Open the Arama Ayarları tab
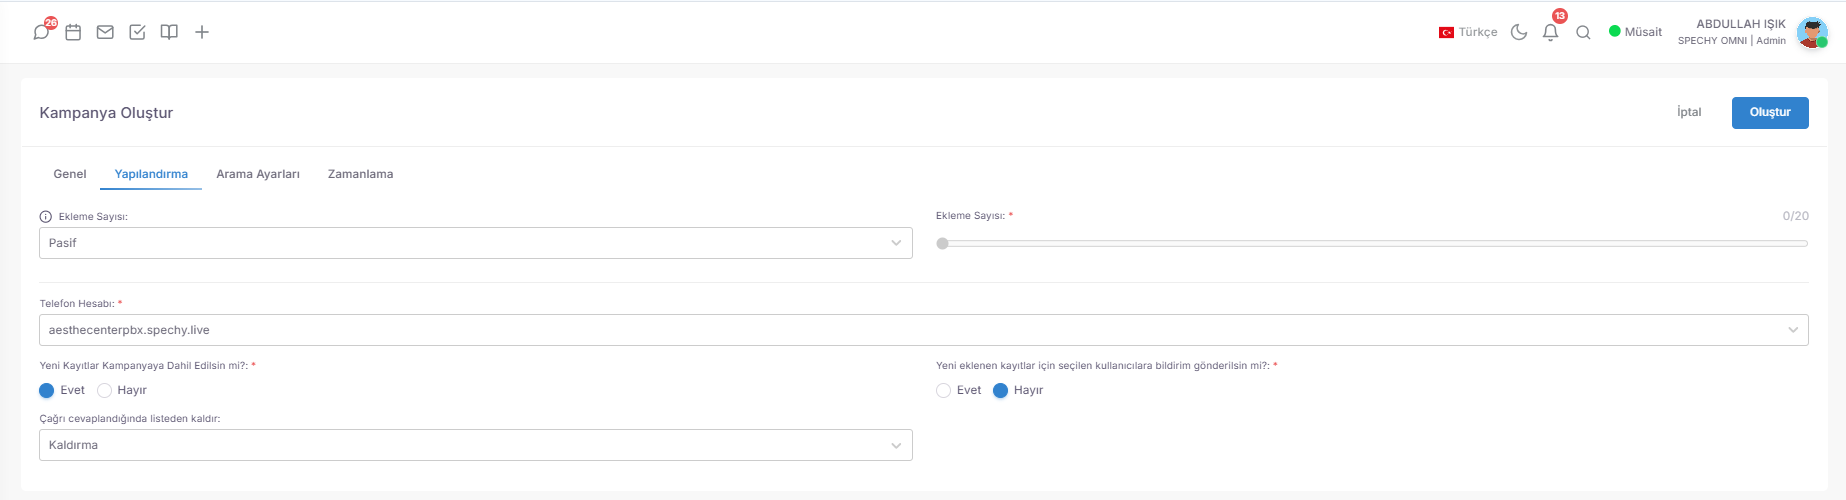The image size is (1846, 500). [x=258, y=174]
